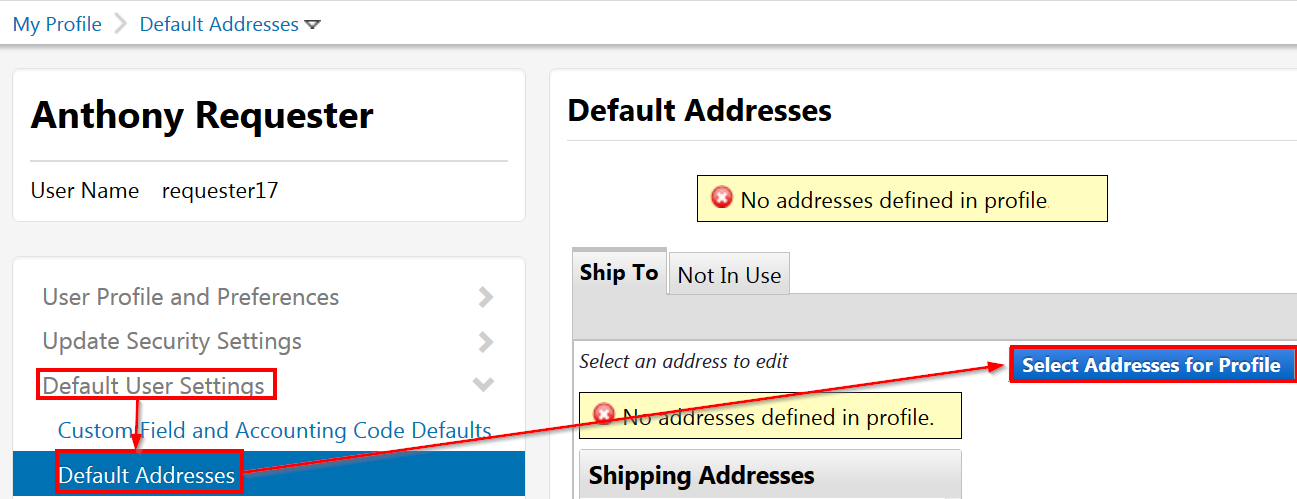Switch to the Not In Use tab
Screen dimensions: 1297x499
[x=729, y=275]
